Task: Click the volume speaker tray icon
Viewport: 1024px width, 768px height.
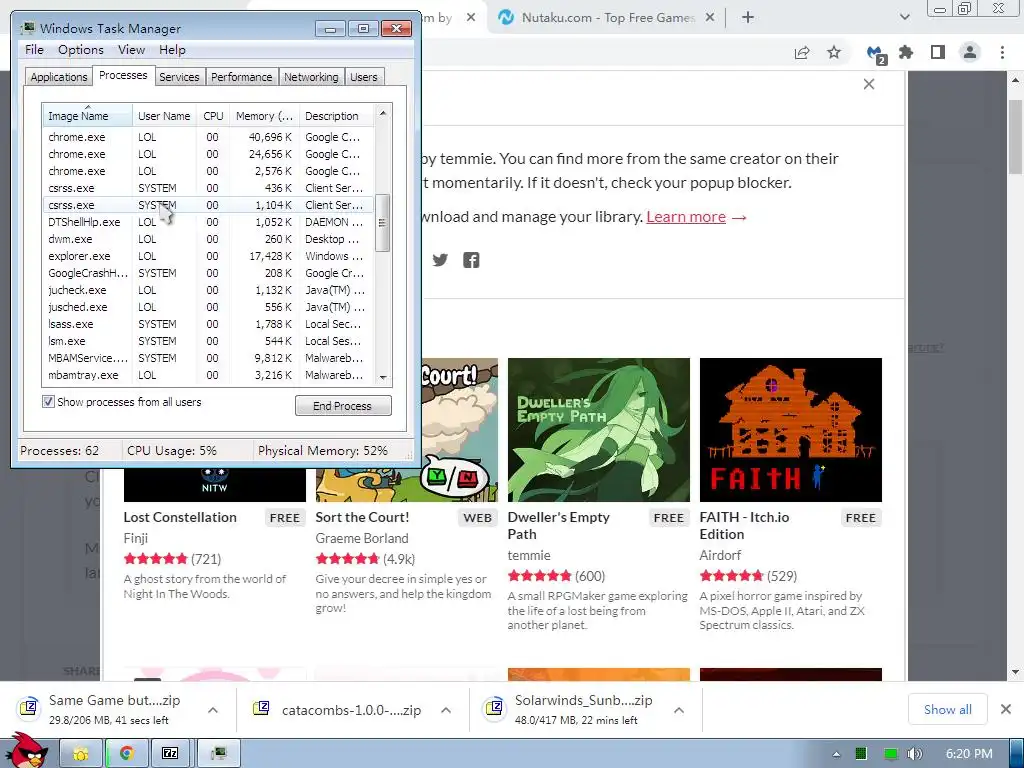Action: click(915, 754)
